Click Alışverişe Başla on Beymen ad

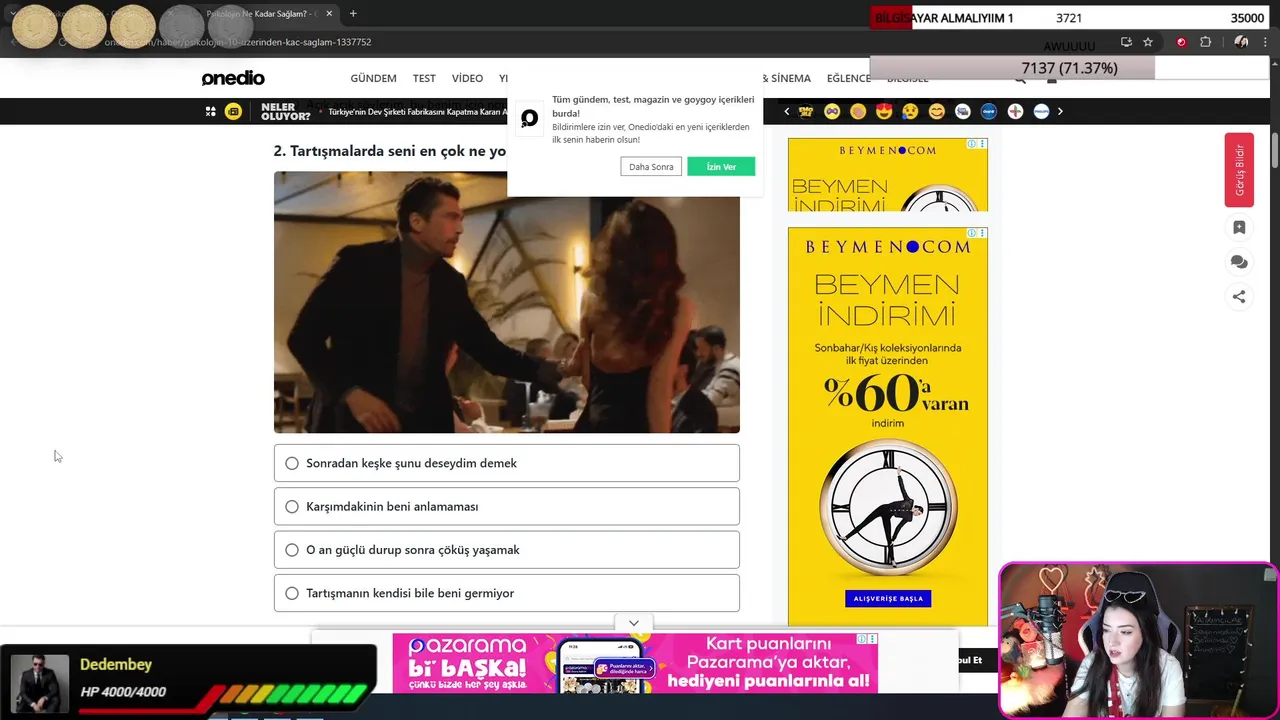[888, 599]
